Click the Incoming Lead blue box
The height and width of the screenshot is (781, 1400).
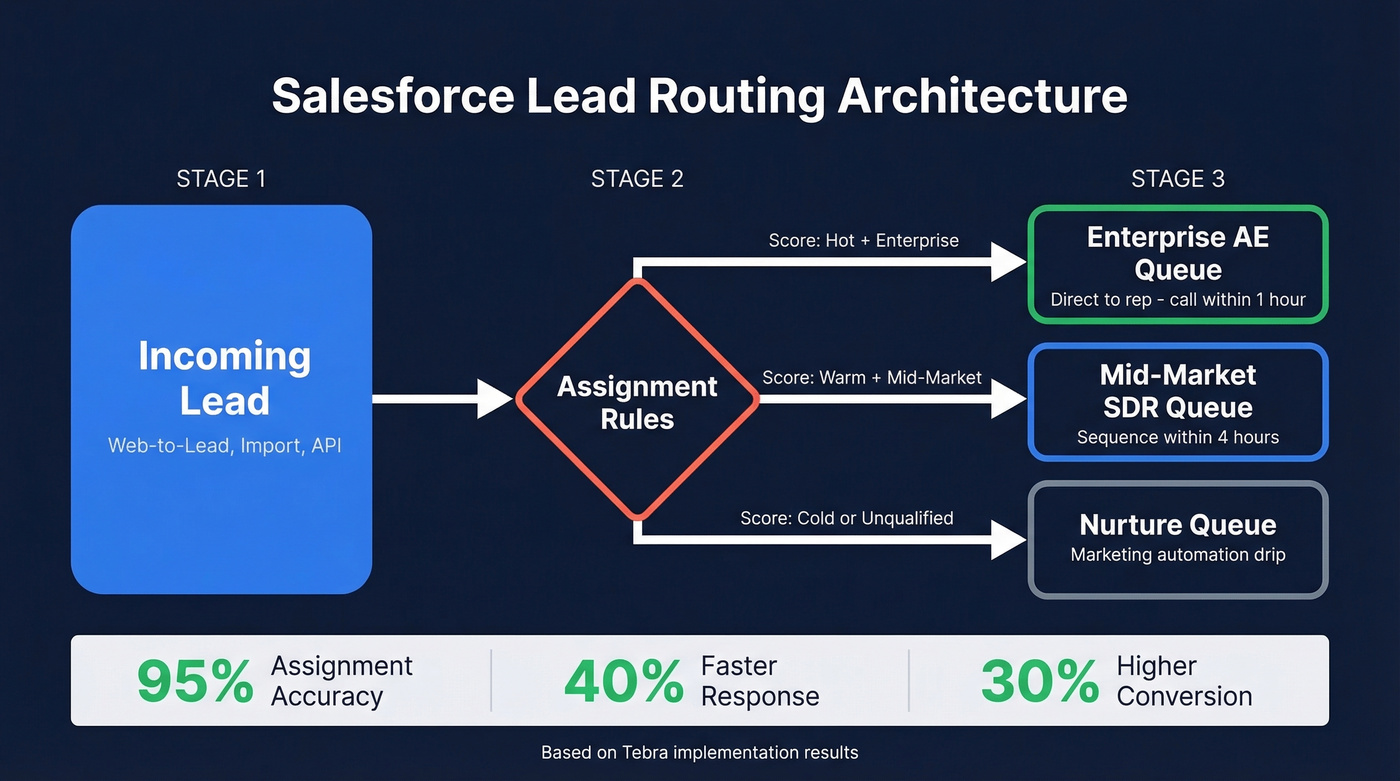pyautogui.click(x=221, y=398)
